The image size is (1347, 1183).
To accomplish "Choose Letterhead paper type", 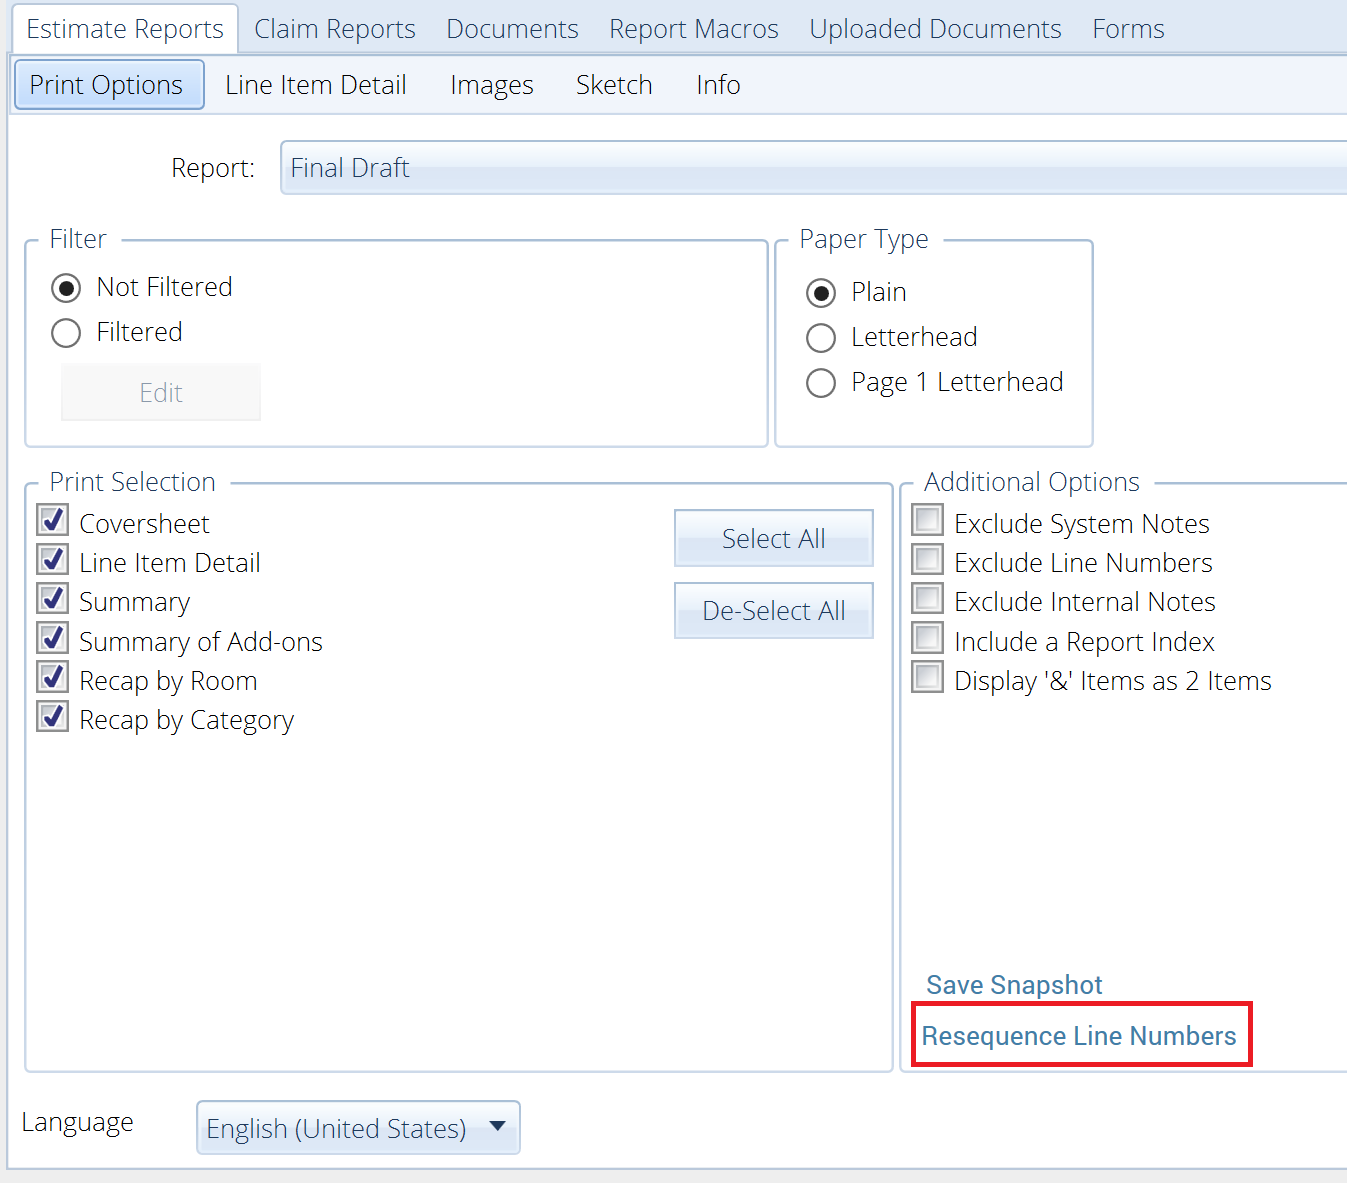I will [821, 338].
